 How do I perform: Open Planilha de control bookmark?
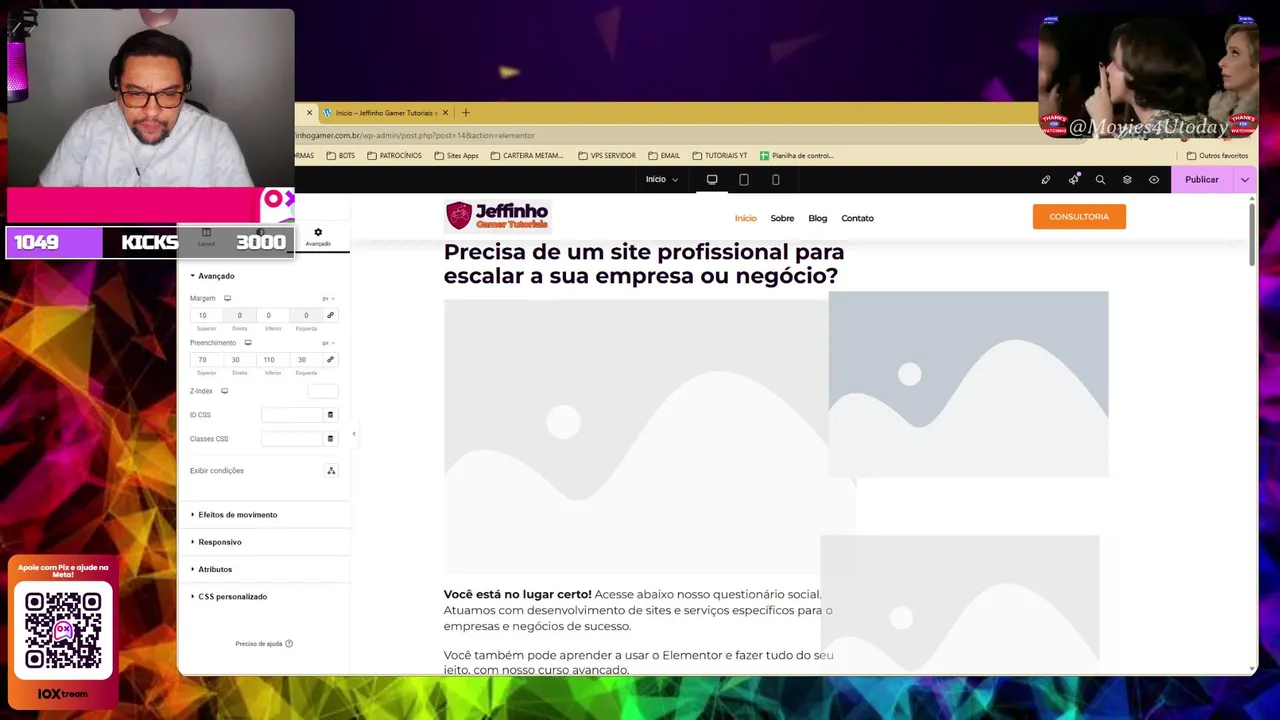point(796,156)
